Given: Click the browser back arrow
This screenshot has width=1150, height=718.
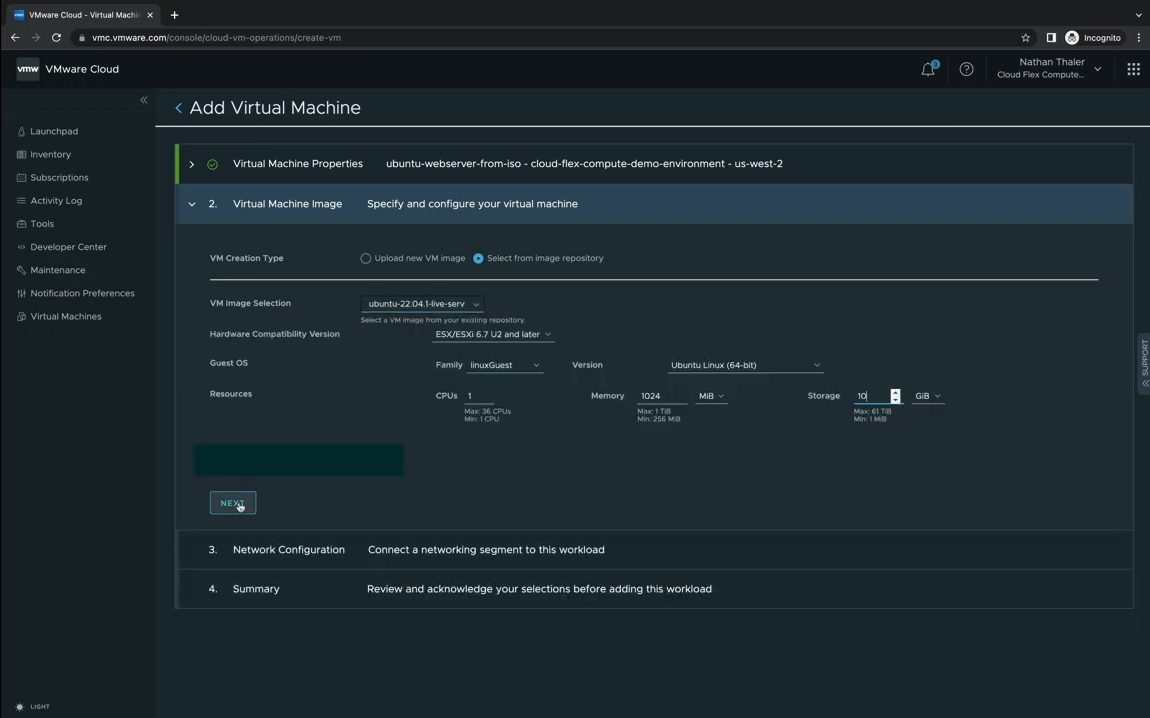Looking at the screenshot, I should (x=15, y=37).
